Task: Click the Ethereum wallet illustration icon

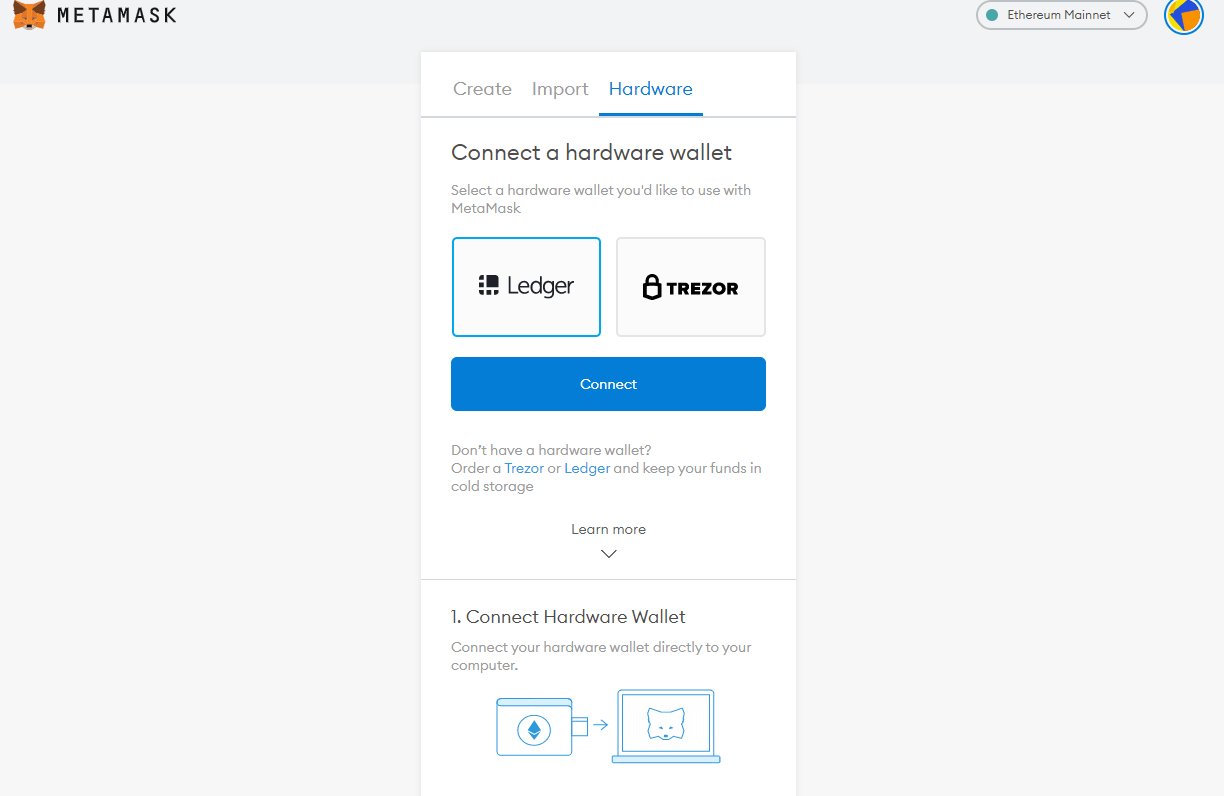Action: [x=534, y=727]
